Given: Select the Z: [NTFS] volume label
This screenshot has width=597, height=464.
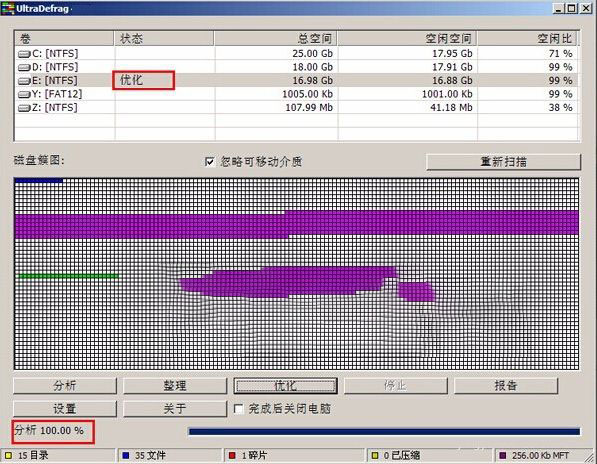Looking at the screenshot, I should tap(55, 108).
